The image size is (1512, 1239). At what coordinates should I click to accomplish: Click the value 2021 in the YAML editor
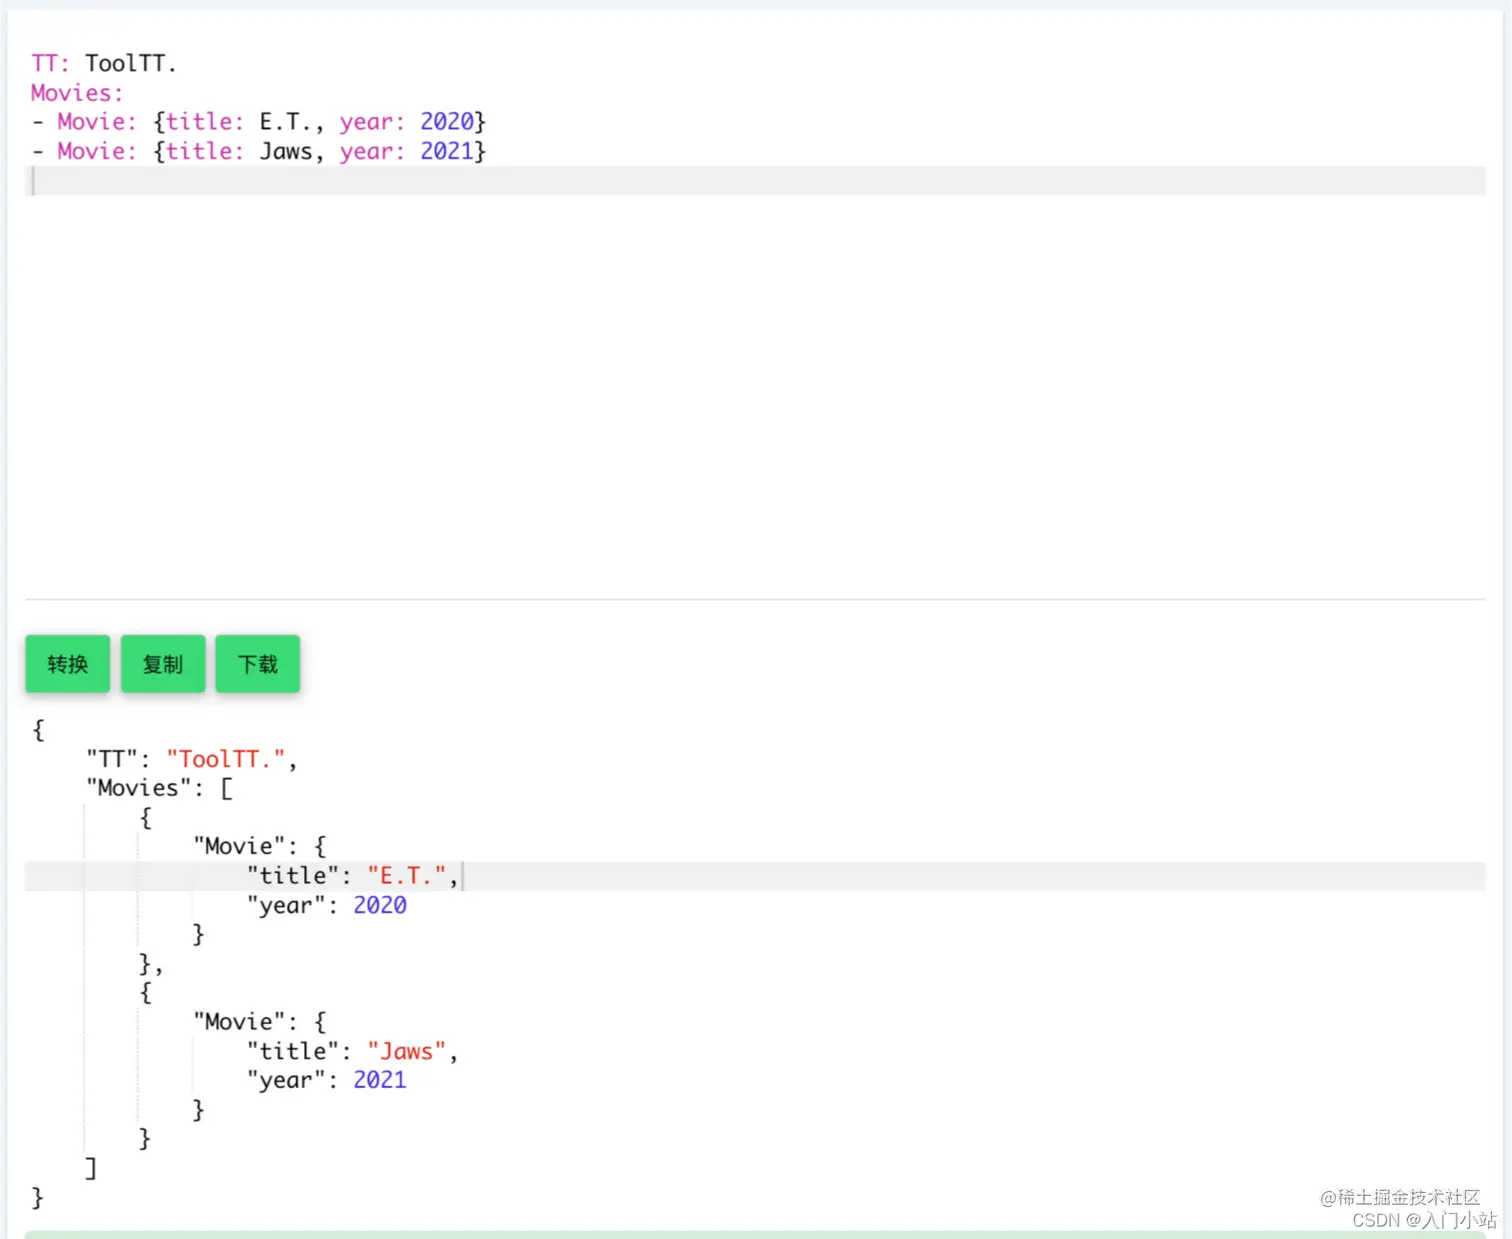point(446,152)
